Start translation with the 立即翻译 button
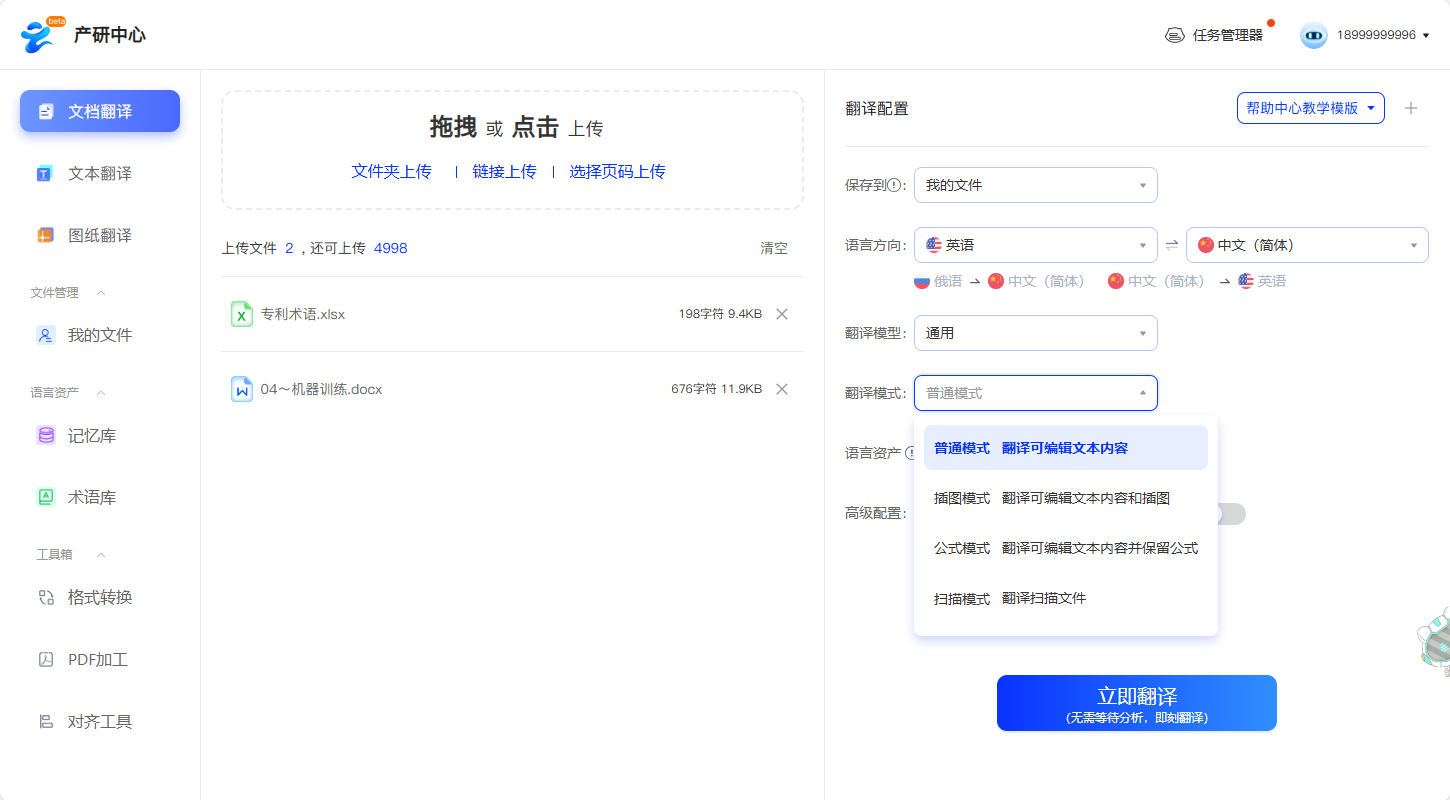1450x800 pixels. (1137, 703)
